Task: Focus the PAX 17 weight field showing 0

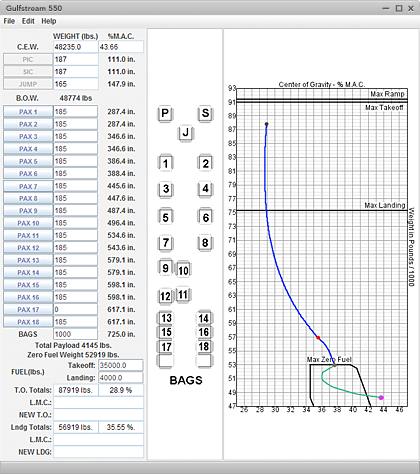Action: (x=76, y=309)
